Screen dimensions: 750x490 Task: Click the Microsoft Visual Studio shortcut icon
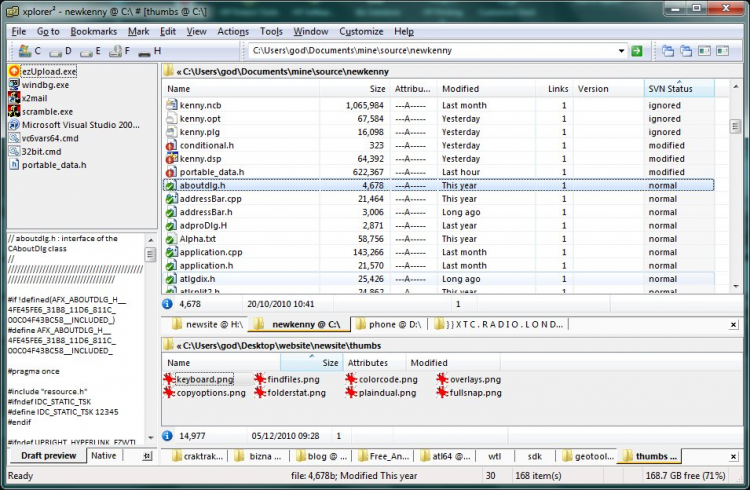point(14,125)
